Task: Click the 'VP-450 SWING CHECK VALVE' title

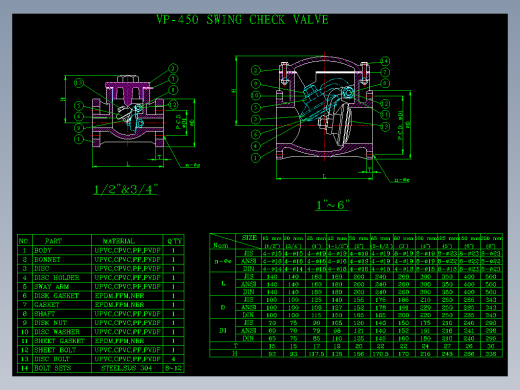Action: pyautogui.click(x=242, y=20)
